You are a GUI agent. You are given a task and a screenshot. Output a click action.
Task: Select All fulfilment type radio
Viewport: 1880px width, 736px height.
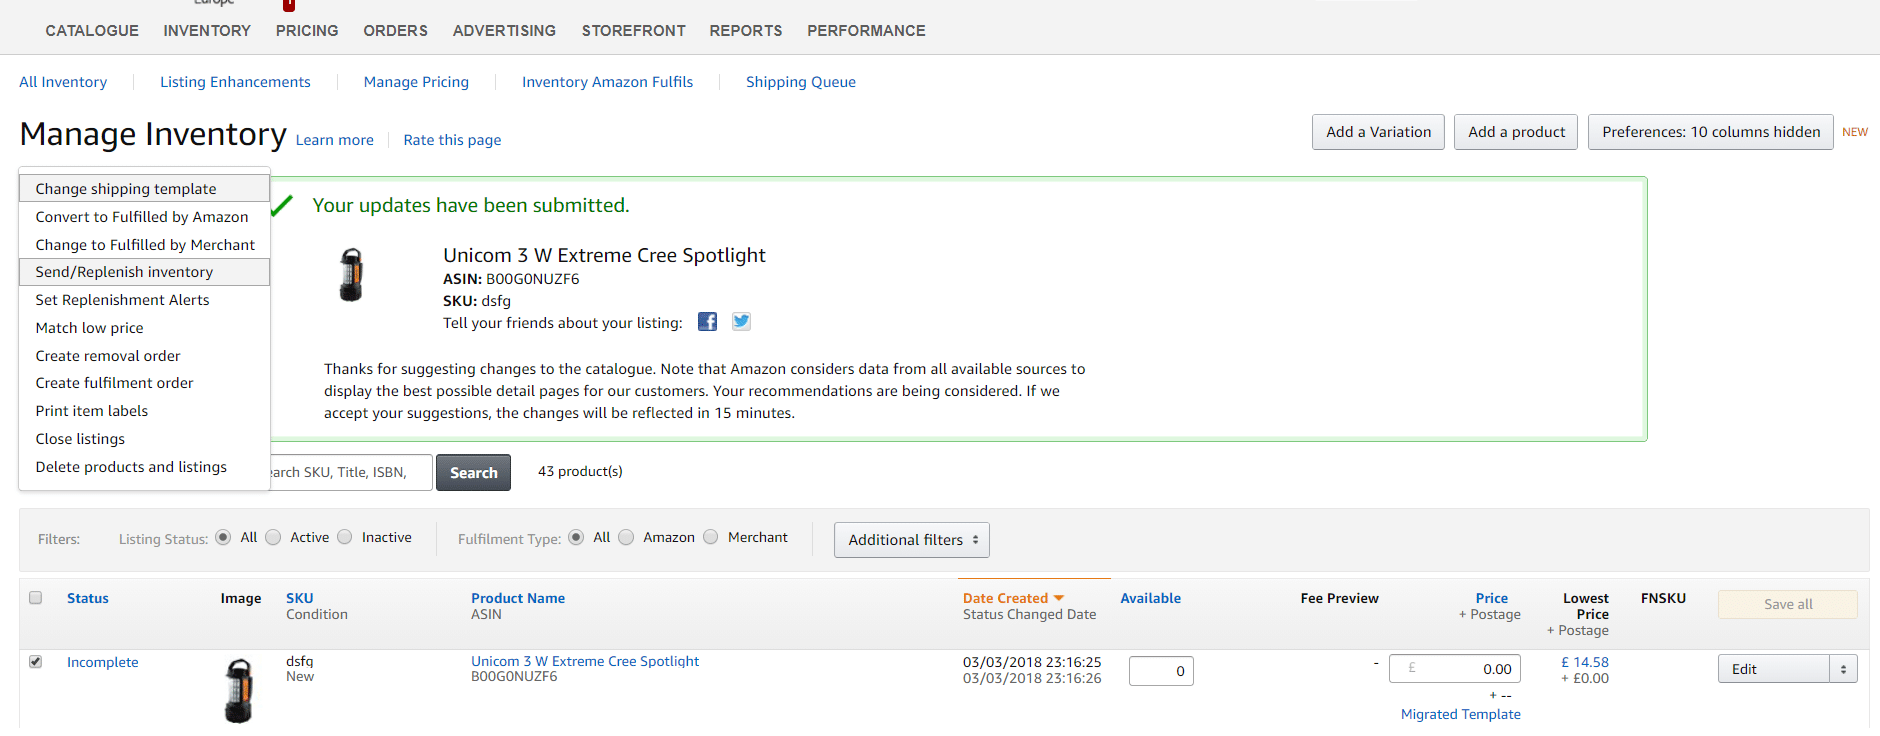(576, 537)
